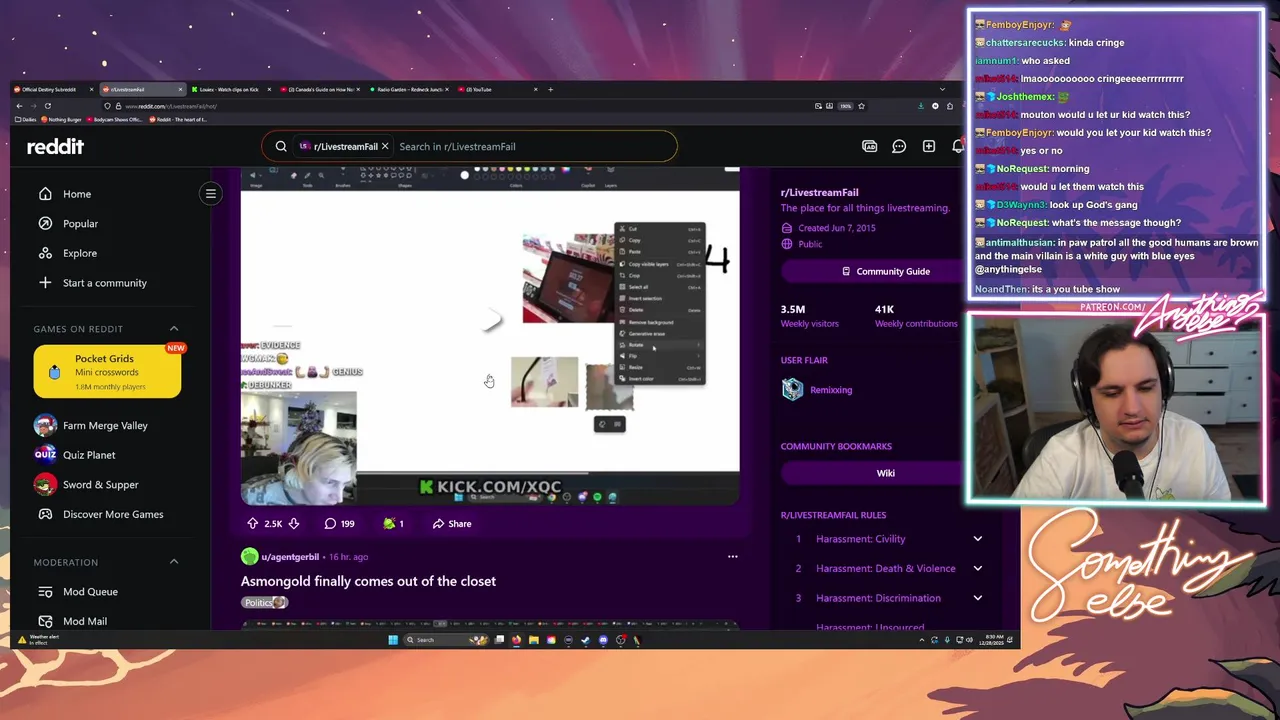Open Reddit chat icon
Viewport: 1280px width, 720px height.
(899, 146)
